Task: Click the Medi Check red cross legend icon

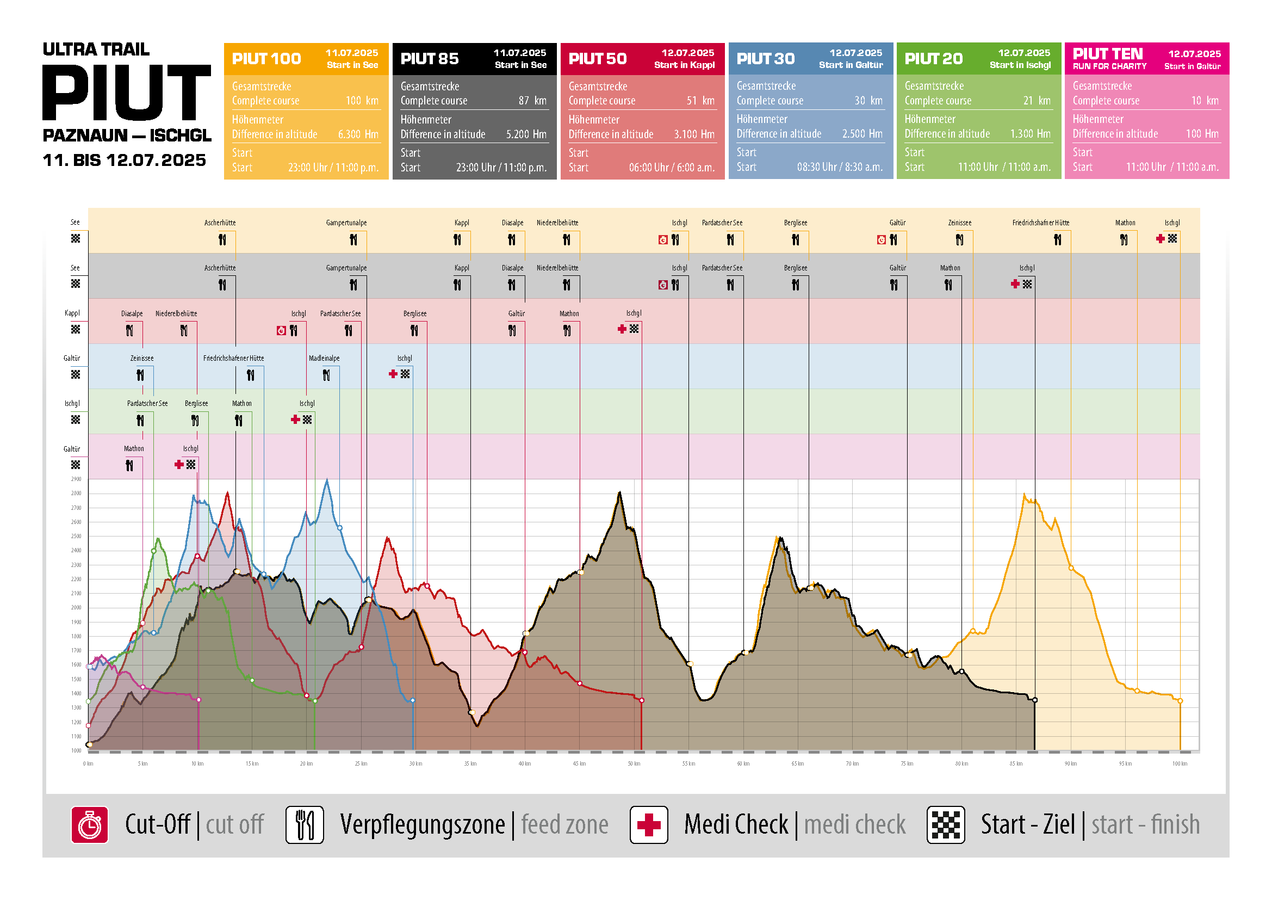Action: pos(649,825)
